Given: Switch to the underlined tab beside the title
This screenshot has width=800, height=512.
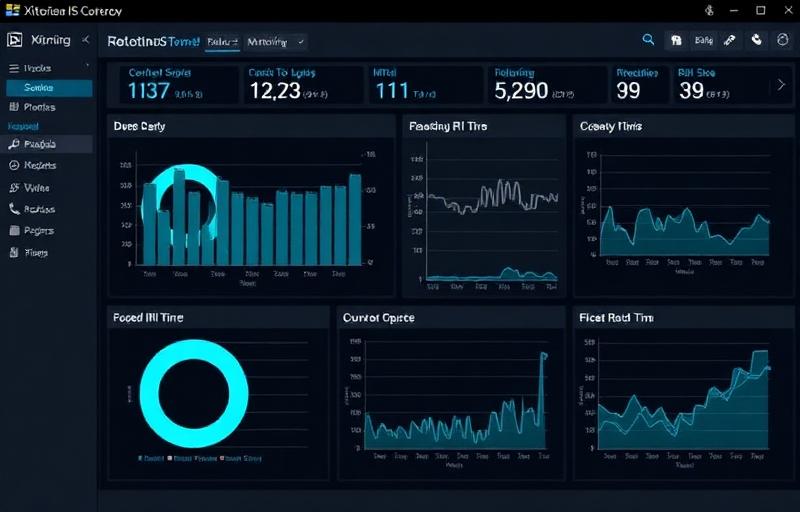Looking at the screenshot, I should pos(222,42).
